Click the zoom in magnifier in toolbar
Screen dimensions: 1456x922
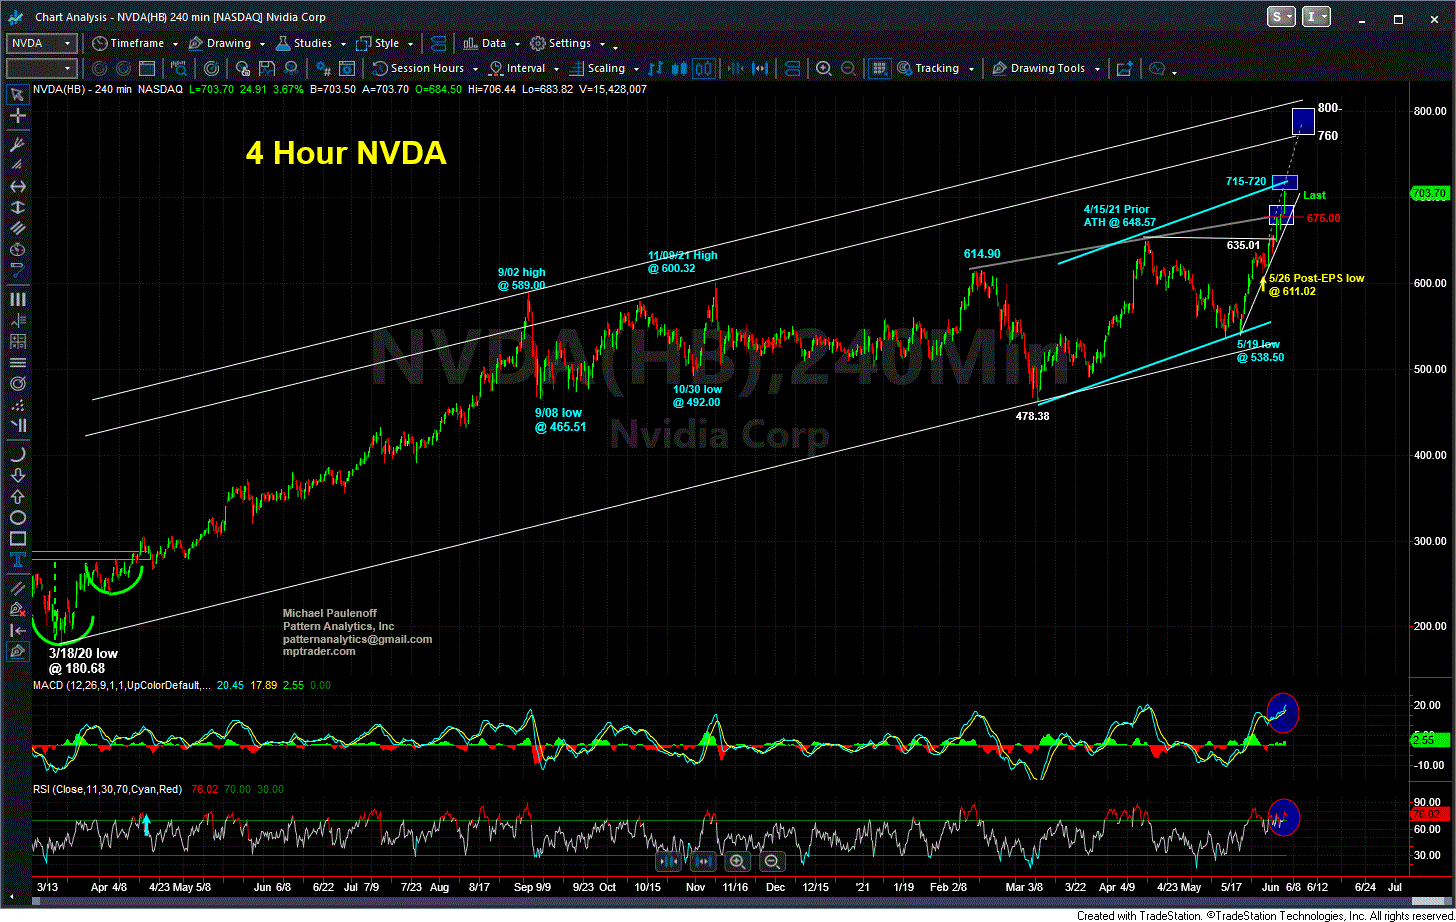pyautogui.click(x=823, y=68)
